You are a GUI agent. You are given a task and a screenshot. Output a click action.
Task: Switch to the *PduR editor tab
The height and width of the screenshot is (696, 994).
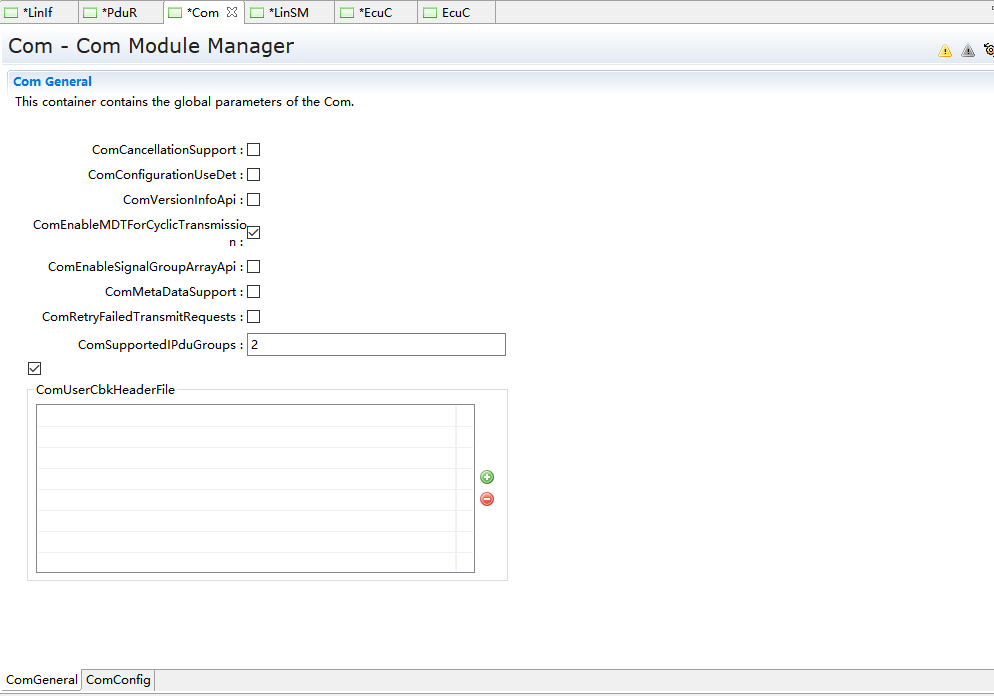point(119,13)
